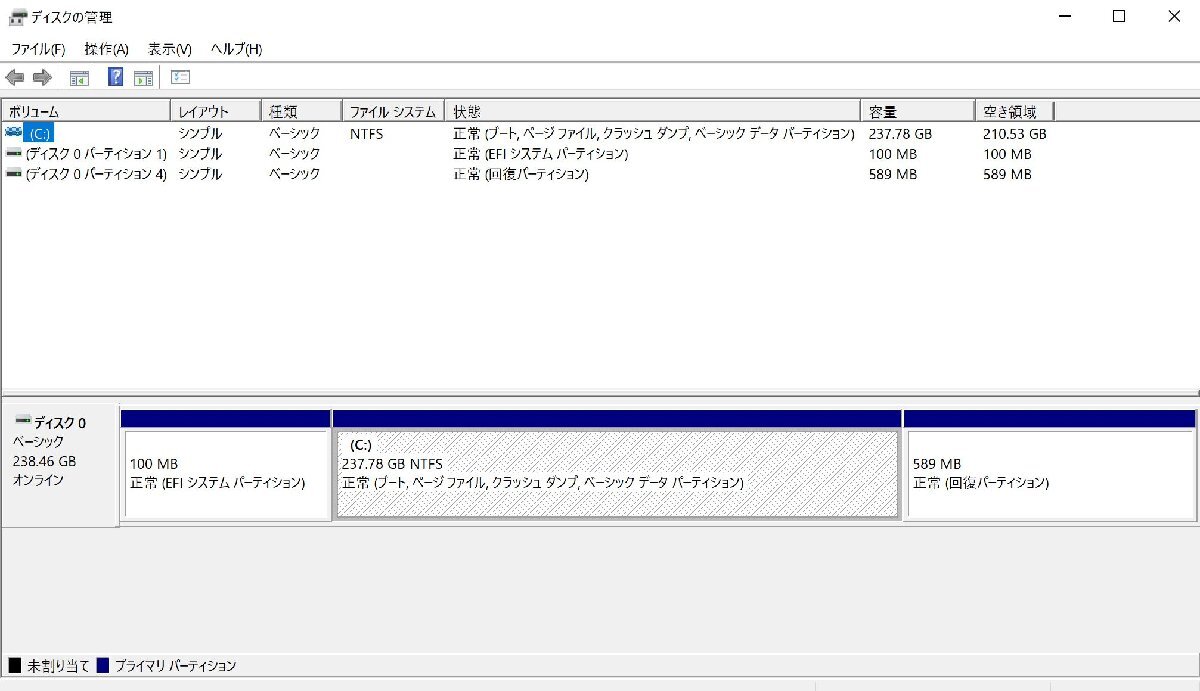
Task: Click the Forward arrow toolbar icon
Action: pos(42,77)
